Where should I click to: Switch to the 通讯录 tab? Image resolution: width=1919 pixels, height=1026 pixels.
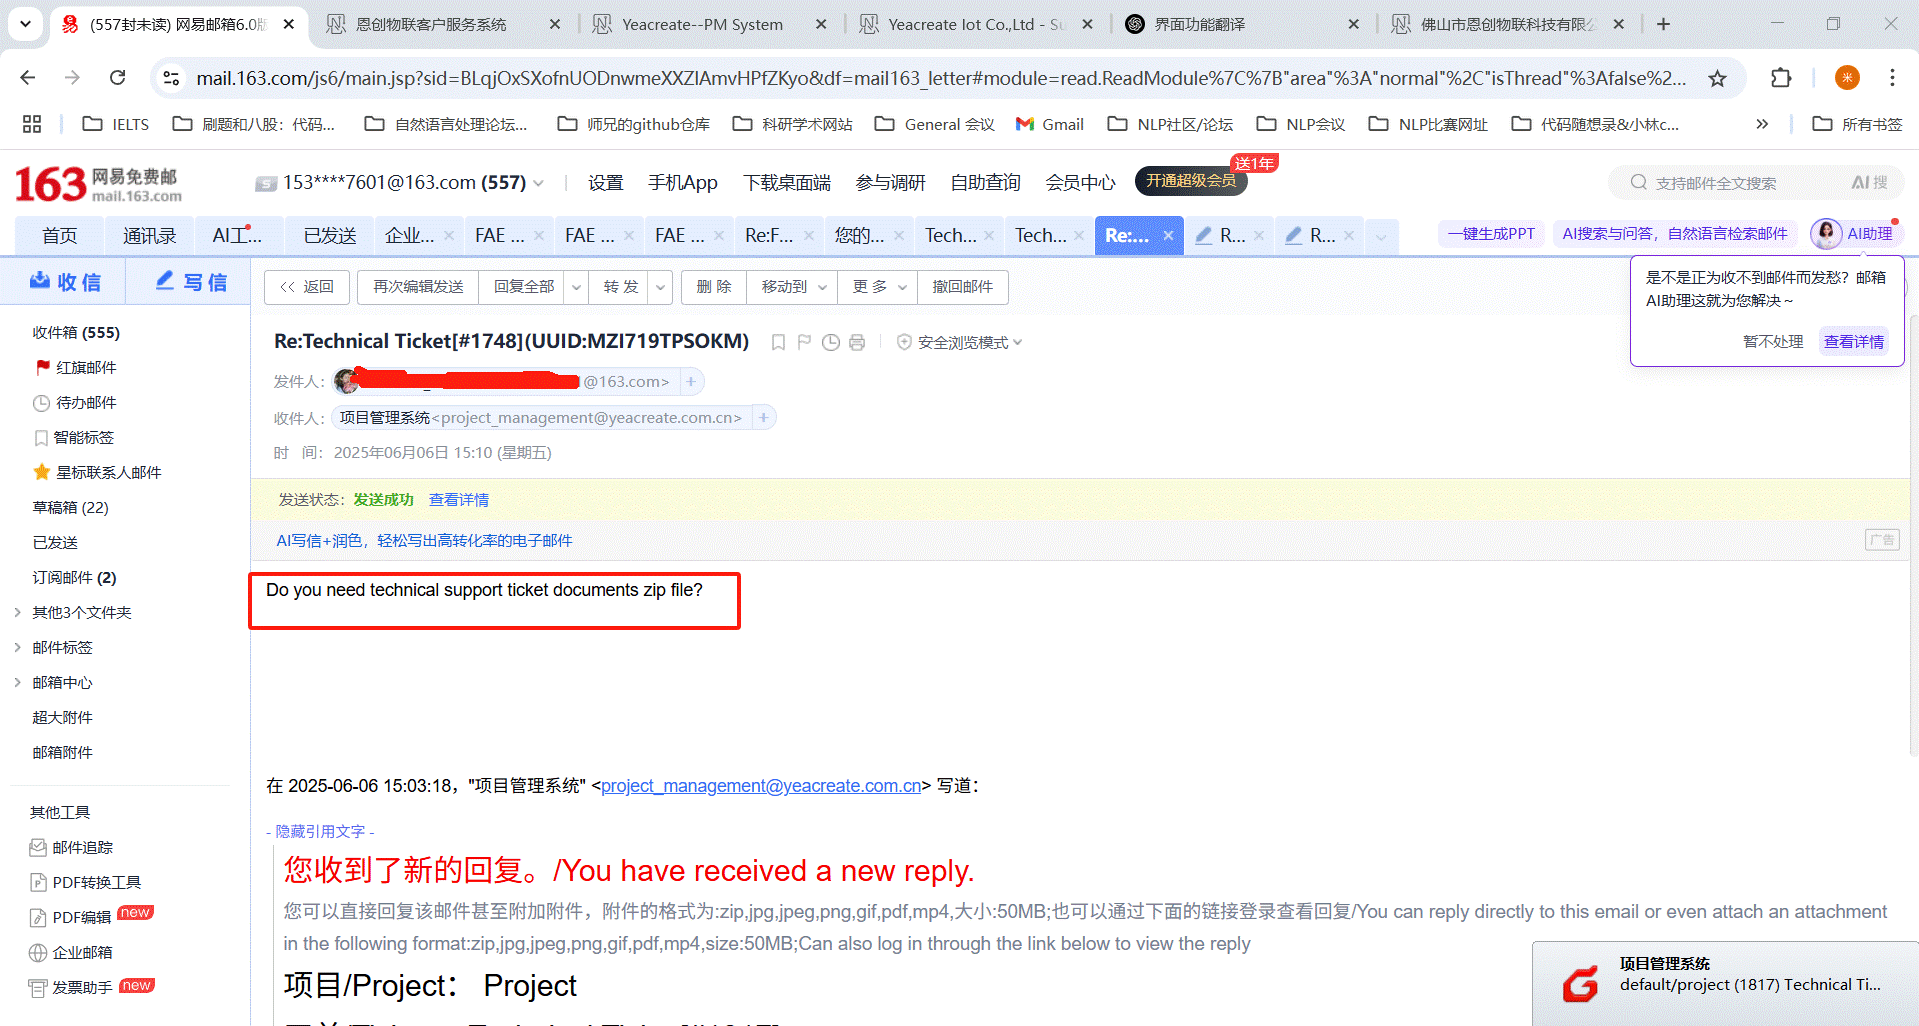coord(149,236)
